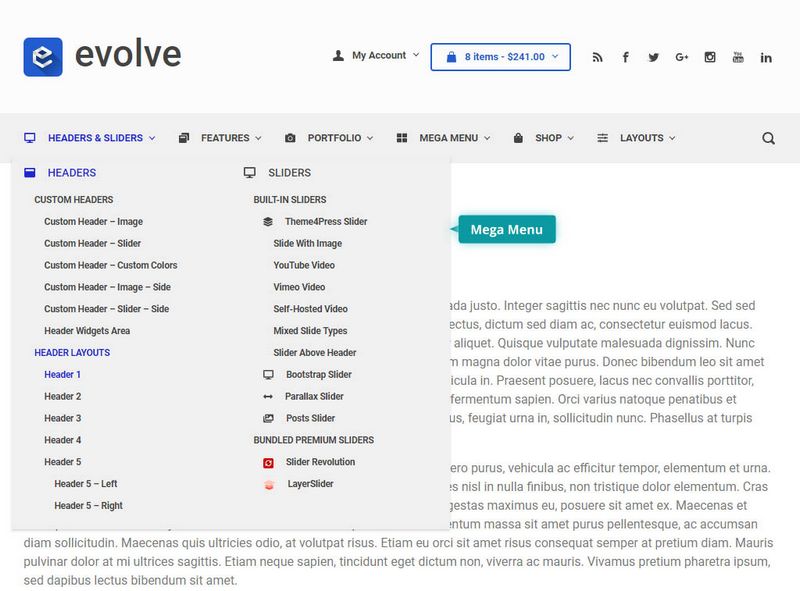This screenshot has width=800, height=591.
Task: Click the LayerSlider icon
Action: click(x=269, y=484)
